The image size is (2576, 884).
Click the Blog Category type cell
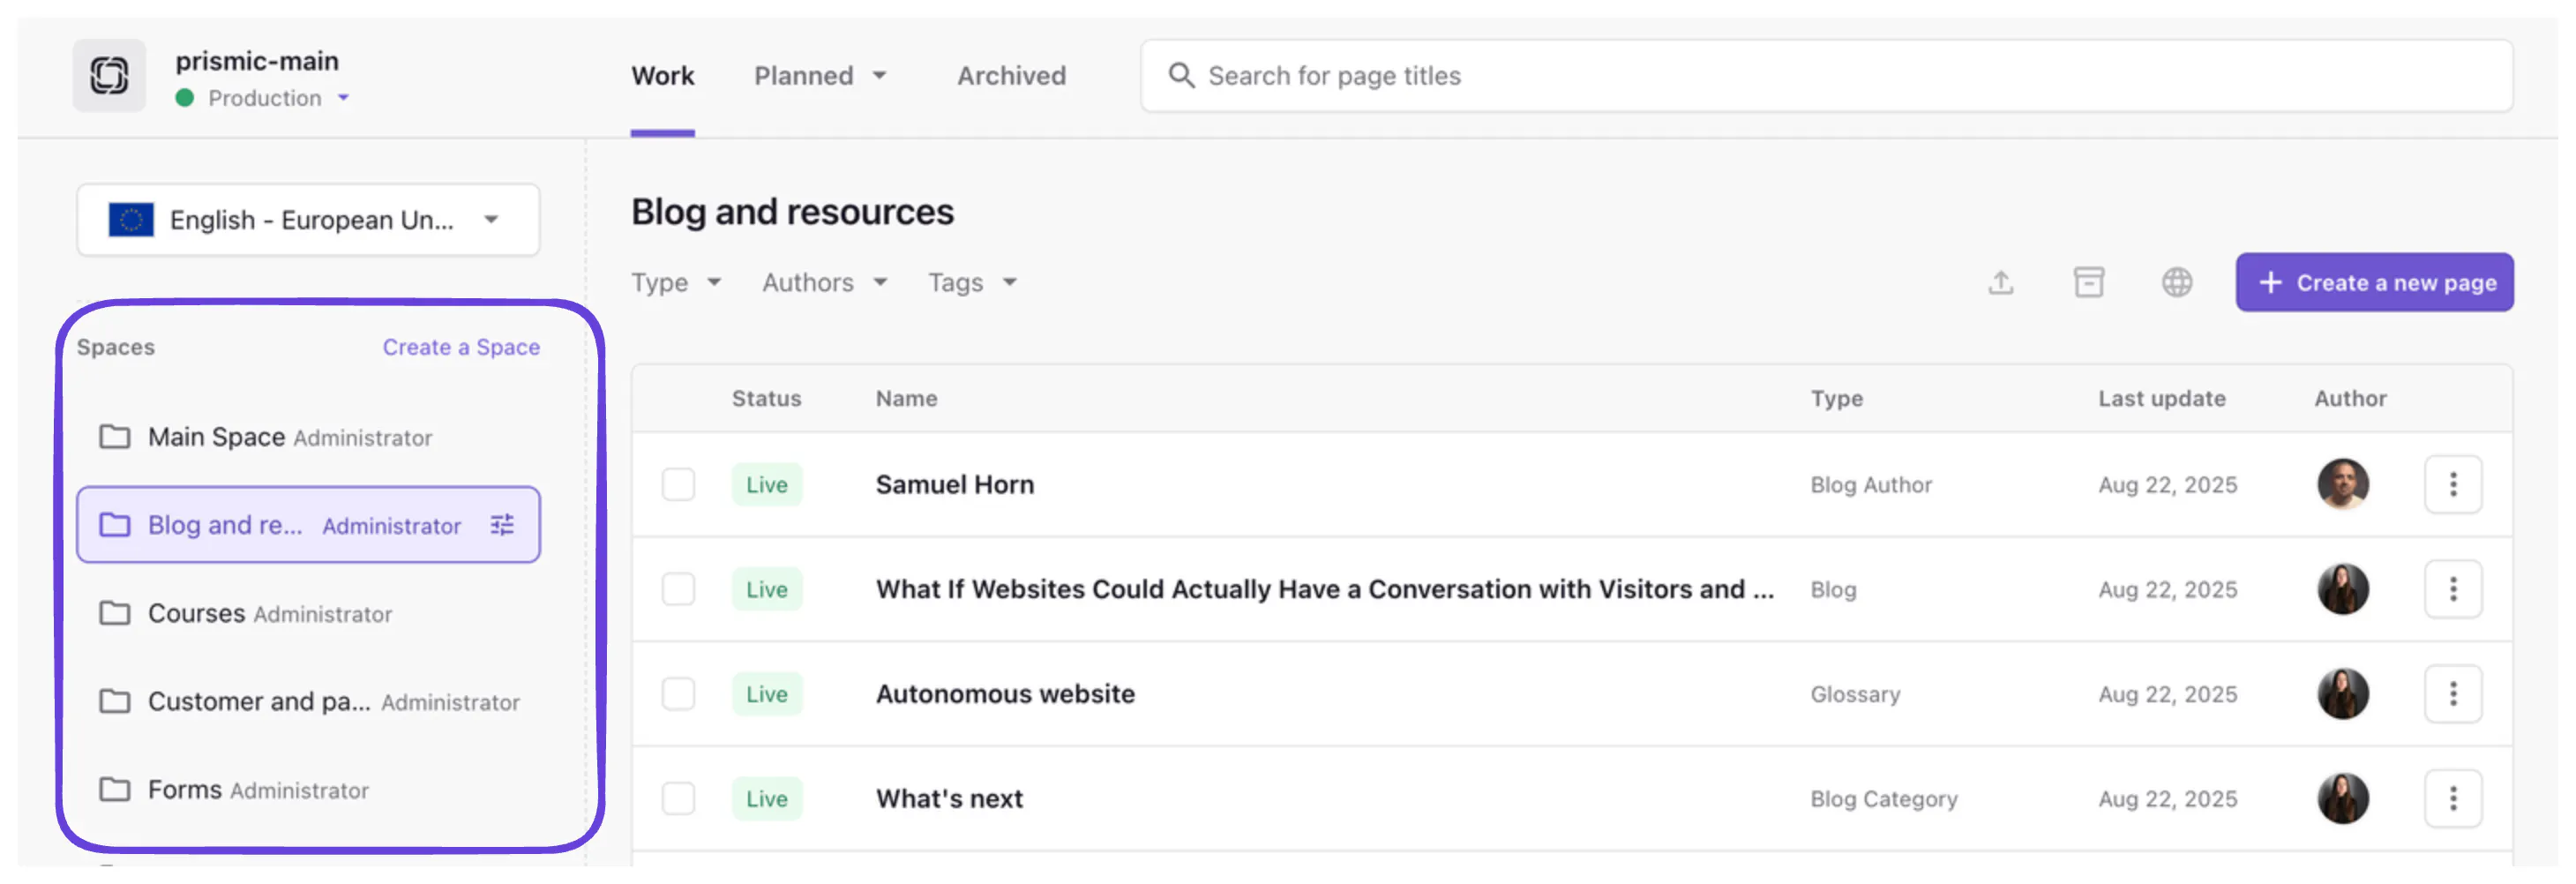[x=1883, y=799]
